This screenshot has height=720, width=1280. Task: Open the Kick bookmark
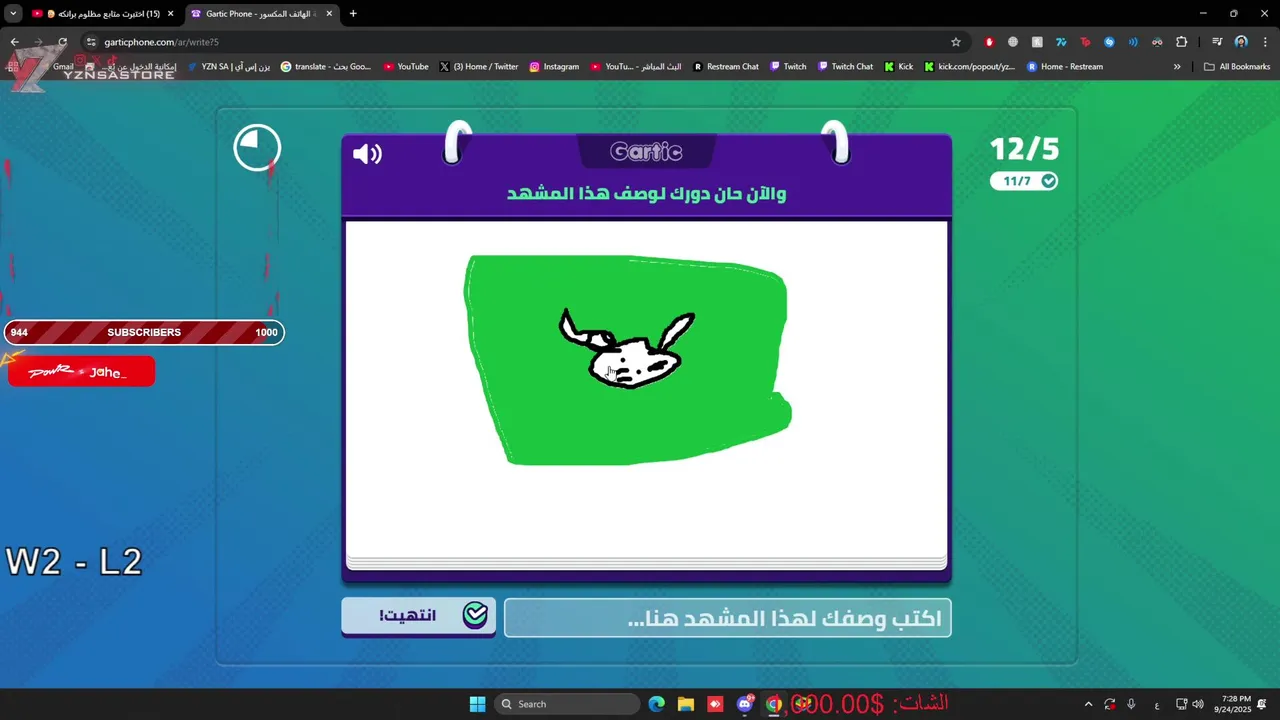[x=898, y=67]
